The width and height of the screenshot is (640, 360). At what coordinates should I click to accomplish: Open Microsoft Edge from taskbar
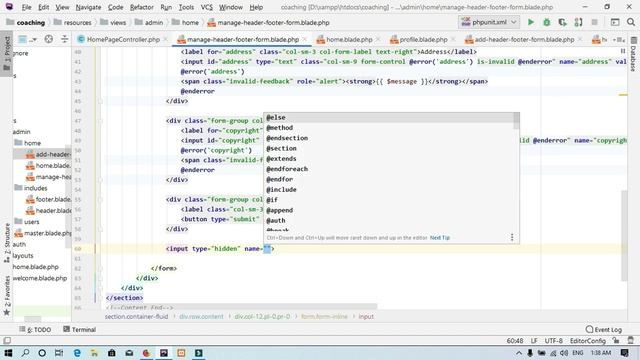77,353
